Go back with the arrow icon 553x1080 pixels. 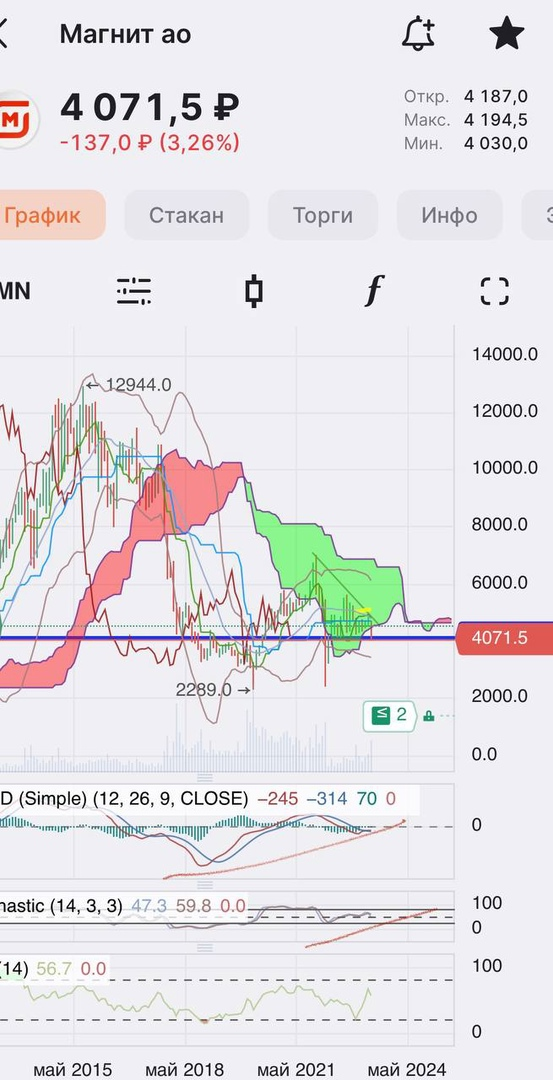(x=3, y=34)
